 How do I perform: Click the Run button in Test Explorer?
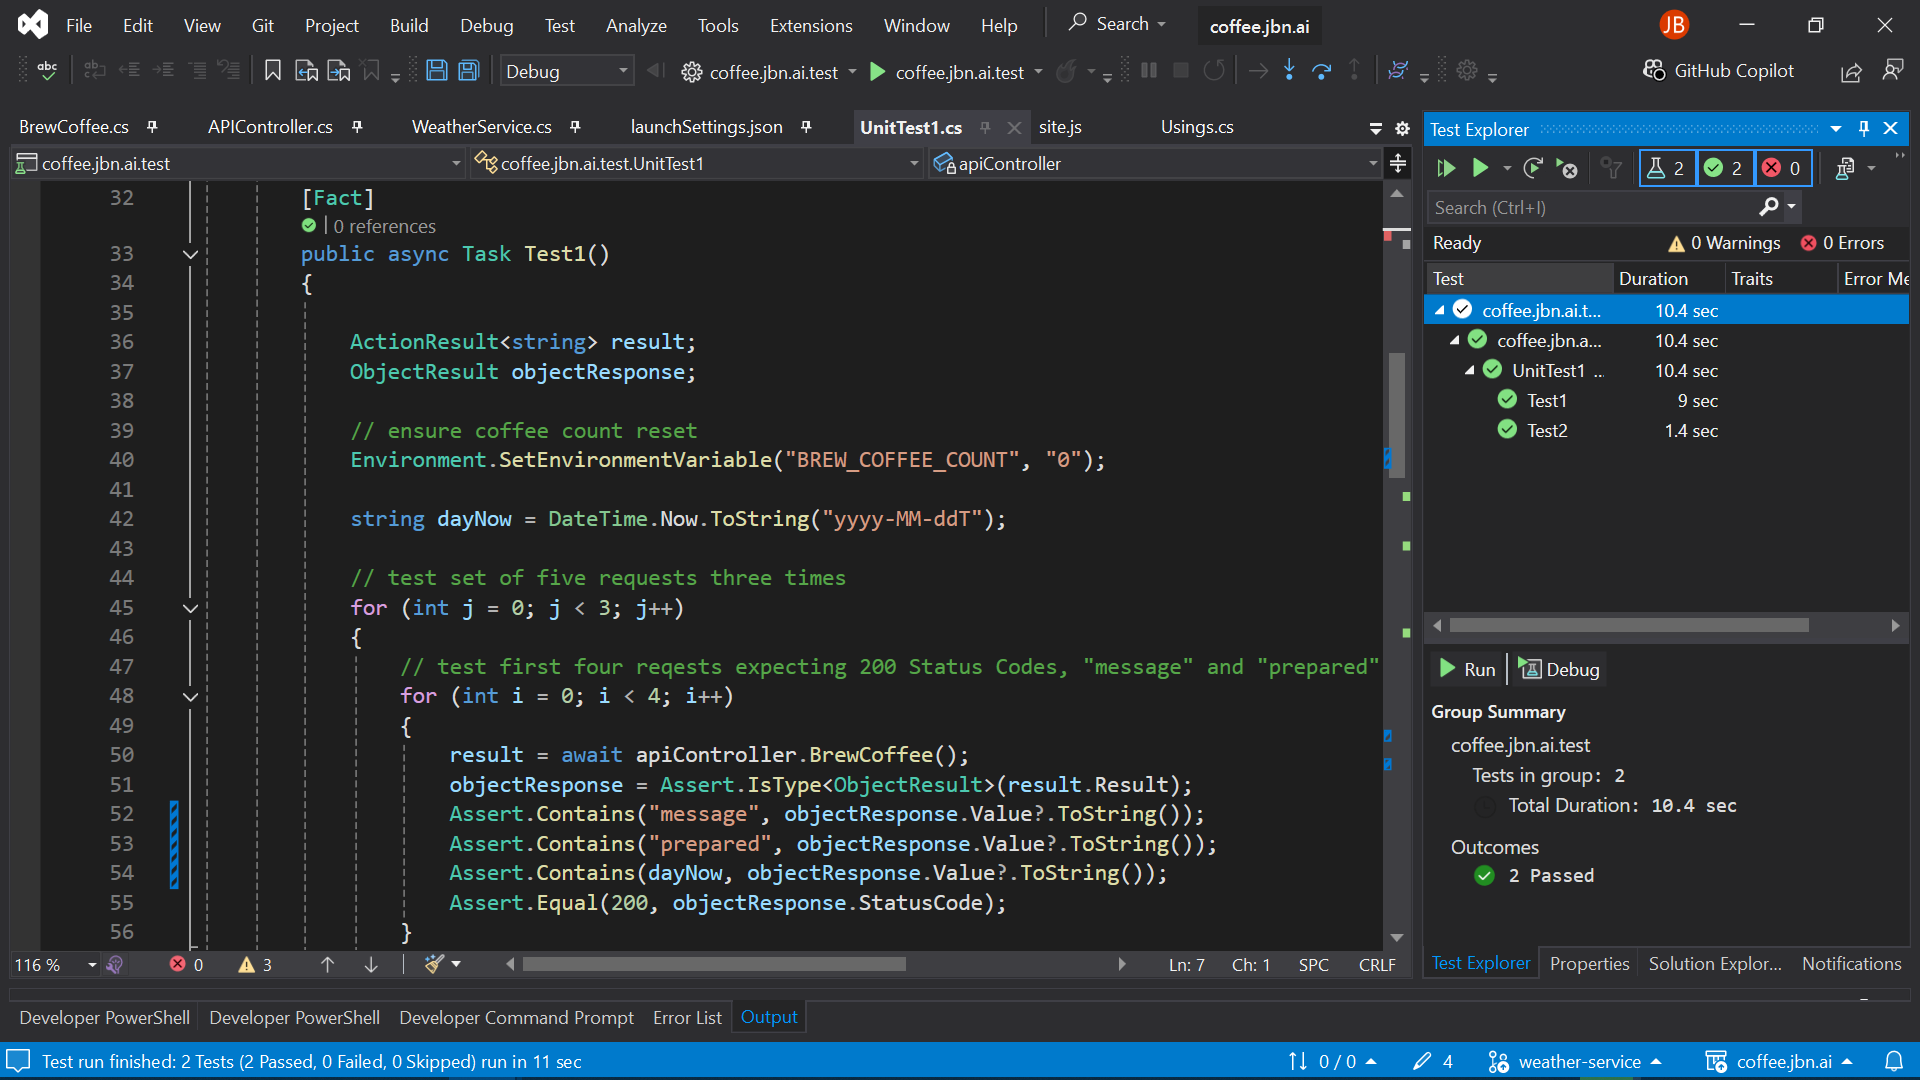click(1468, 669)
